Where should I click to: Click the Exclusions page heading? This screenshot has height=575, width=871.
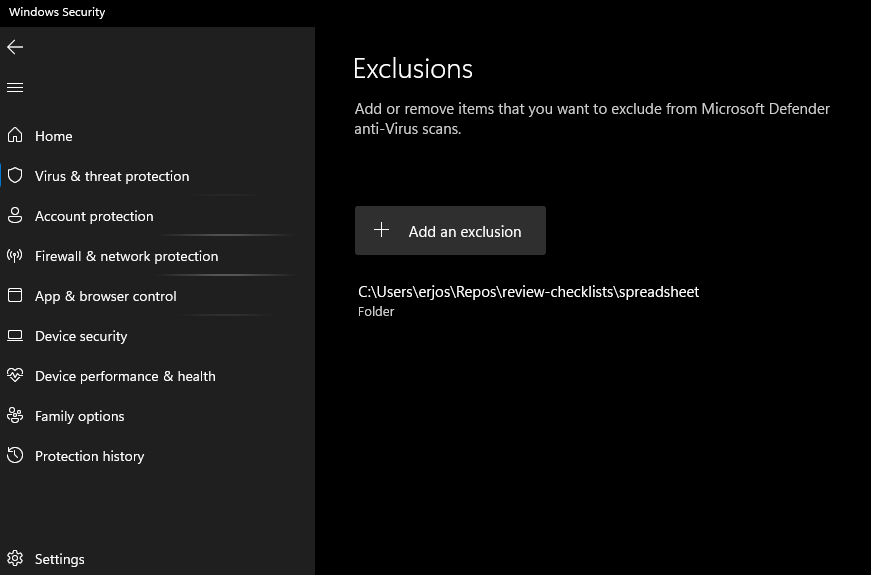(413, 69)
